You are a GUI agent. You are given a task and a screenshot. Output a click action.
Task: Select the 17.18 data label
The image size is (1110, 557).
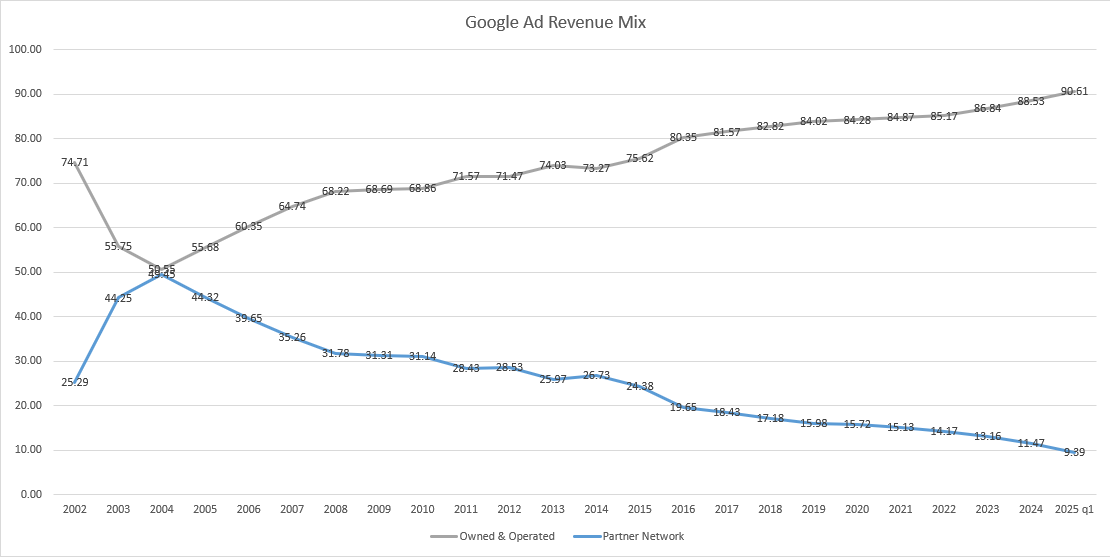coord(770,418)
